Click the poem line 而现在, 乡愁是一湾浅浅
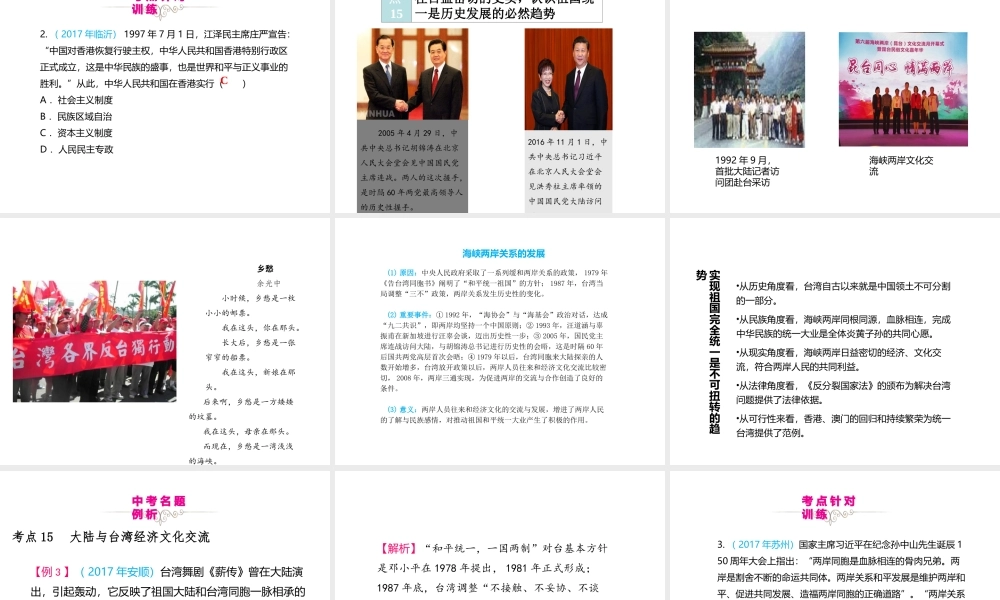Image resolution: width=1000 pixels, height=600 pixels. pos(248,446)
